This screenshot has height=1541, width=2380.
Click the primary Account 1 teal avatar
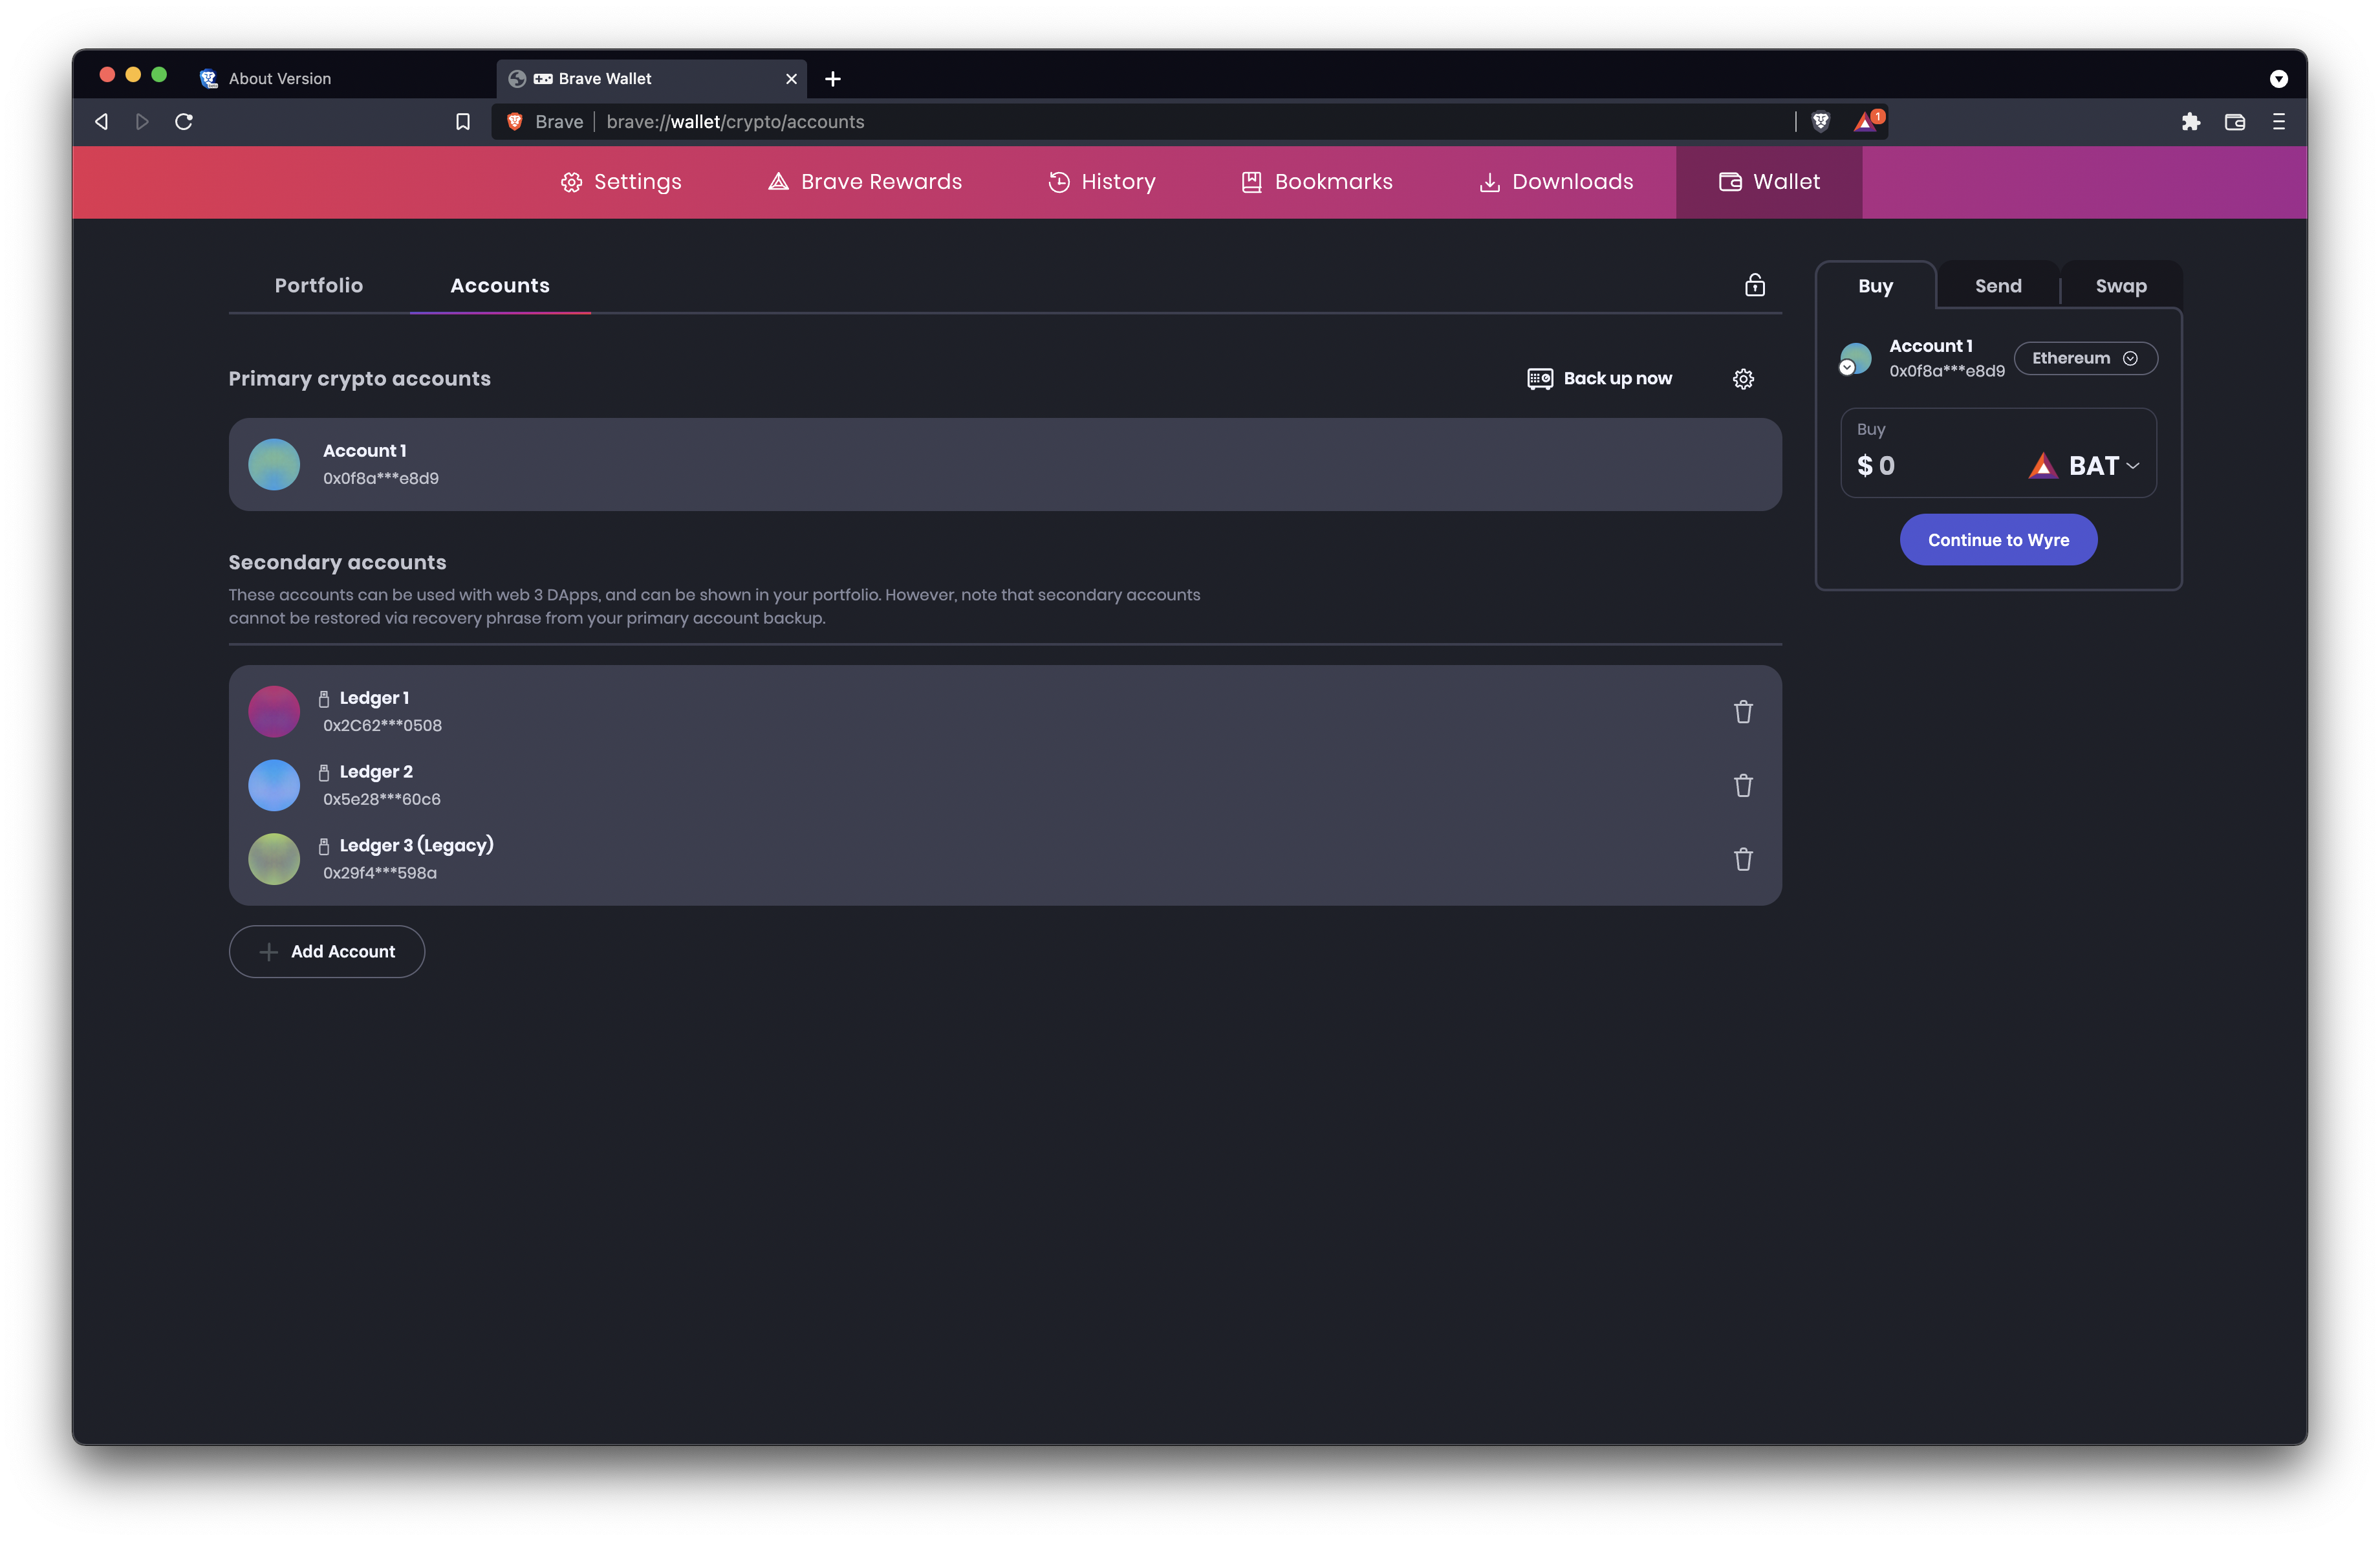tap(274, 465)
